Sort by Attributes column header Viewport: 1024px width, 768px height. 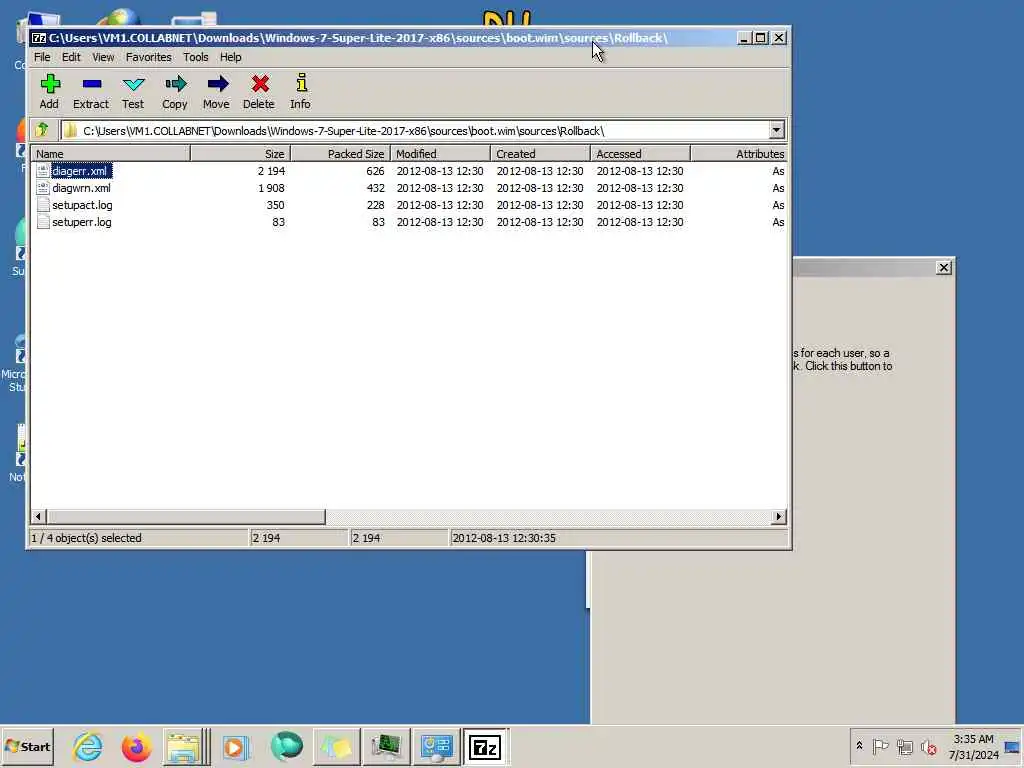[739, 153]
